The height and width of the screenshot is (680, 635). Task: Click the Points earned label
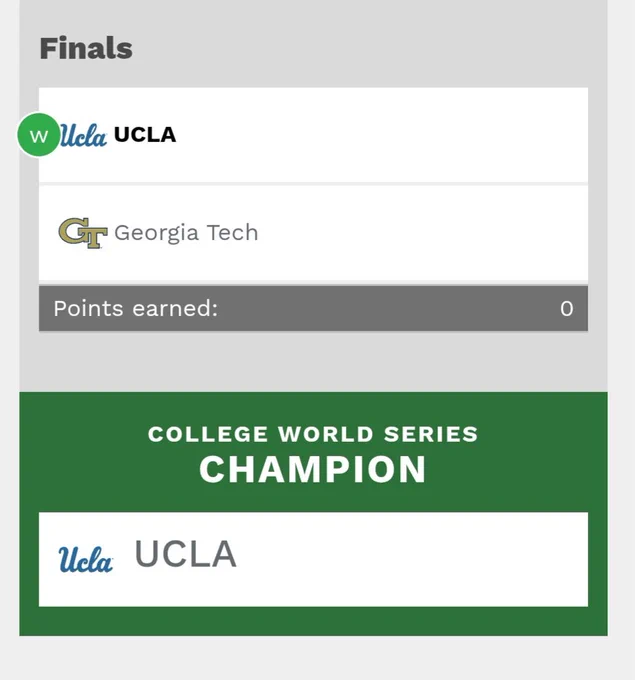click(135, 308)
